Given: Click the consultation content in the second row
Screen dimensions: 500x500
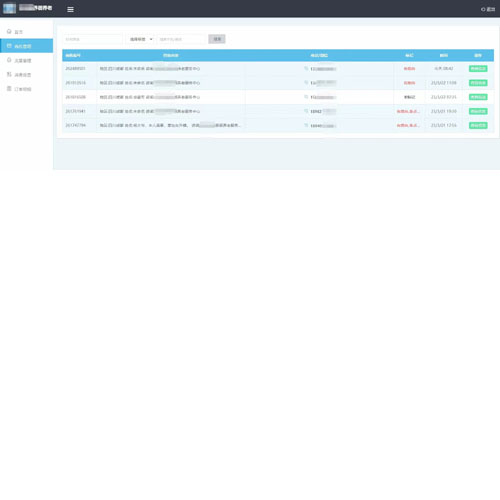Looking at the screenshot, I should (x=150, y=83).
